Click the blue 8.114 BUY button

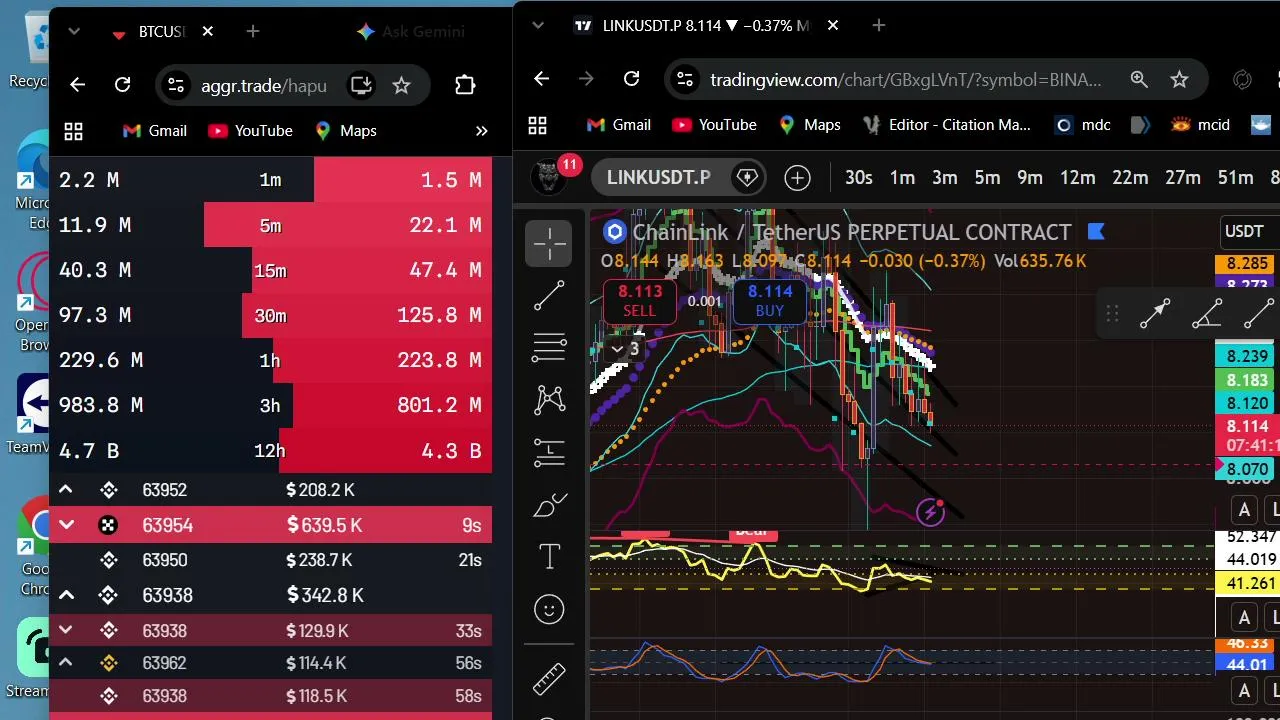coord(769,300)
